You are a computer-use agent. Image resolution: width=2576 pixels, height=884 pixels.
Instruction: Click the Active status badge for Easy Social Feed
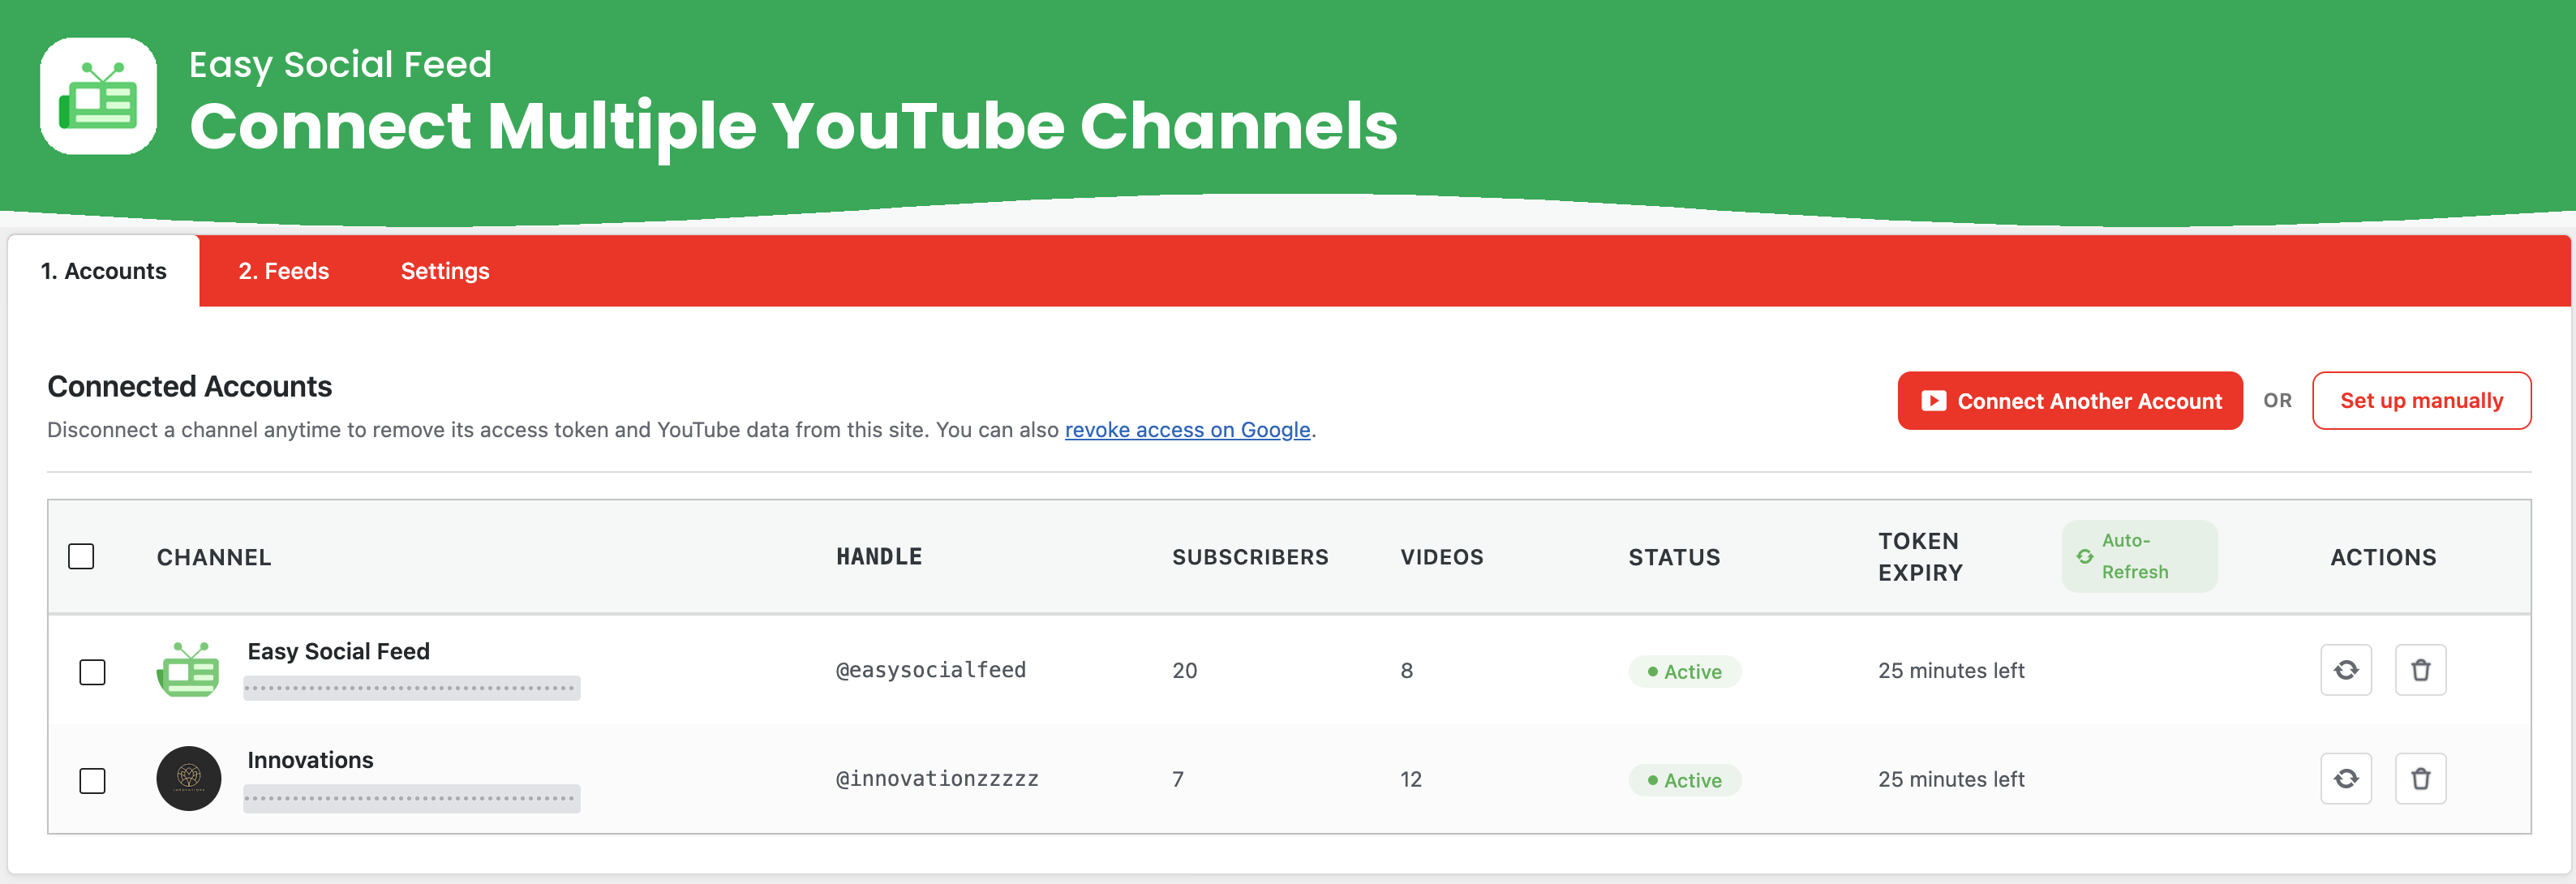tap(1685, 672)
